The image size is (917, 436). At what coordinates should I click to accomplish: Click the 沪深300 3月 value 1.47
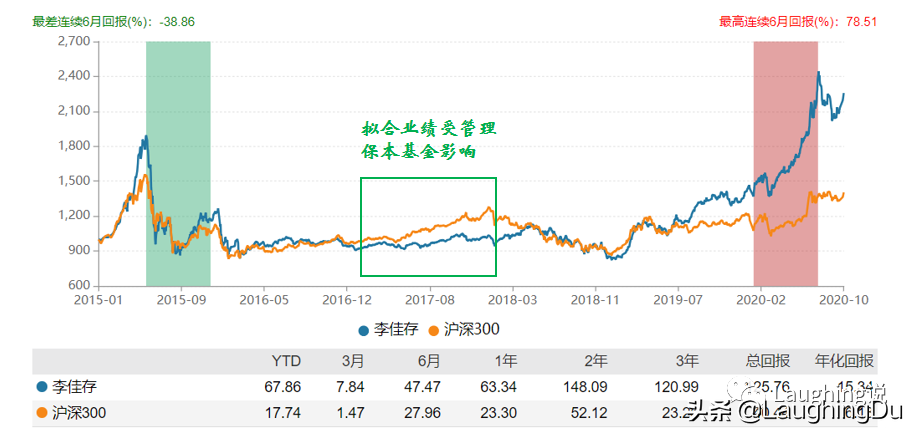tap(350, 414)
